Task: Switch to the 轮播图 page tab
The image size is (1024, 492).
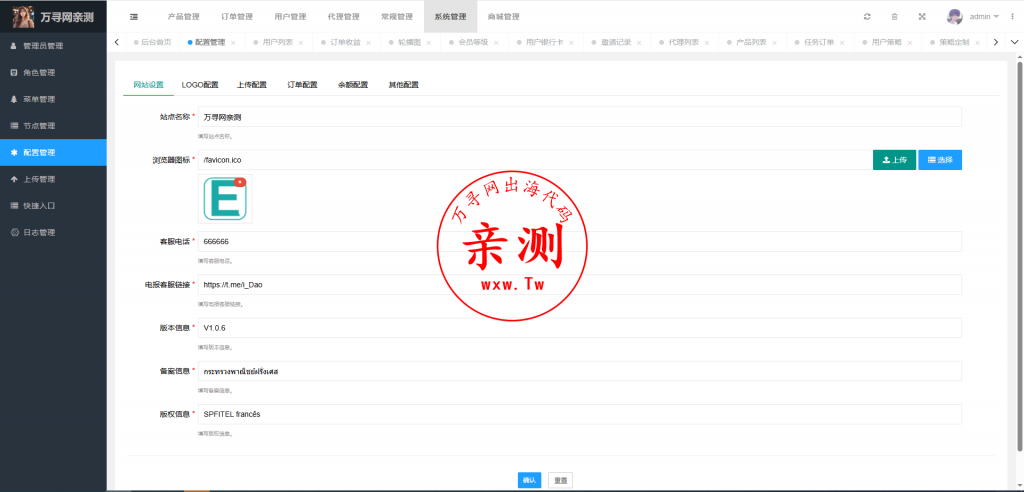Action: tap(410, 42)
